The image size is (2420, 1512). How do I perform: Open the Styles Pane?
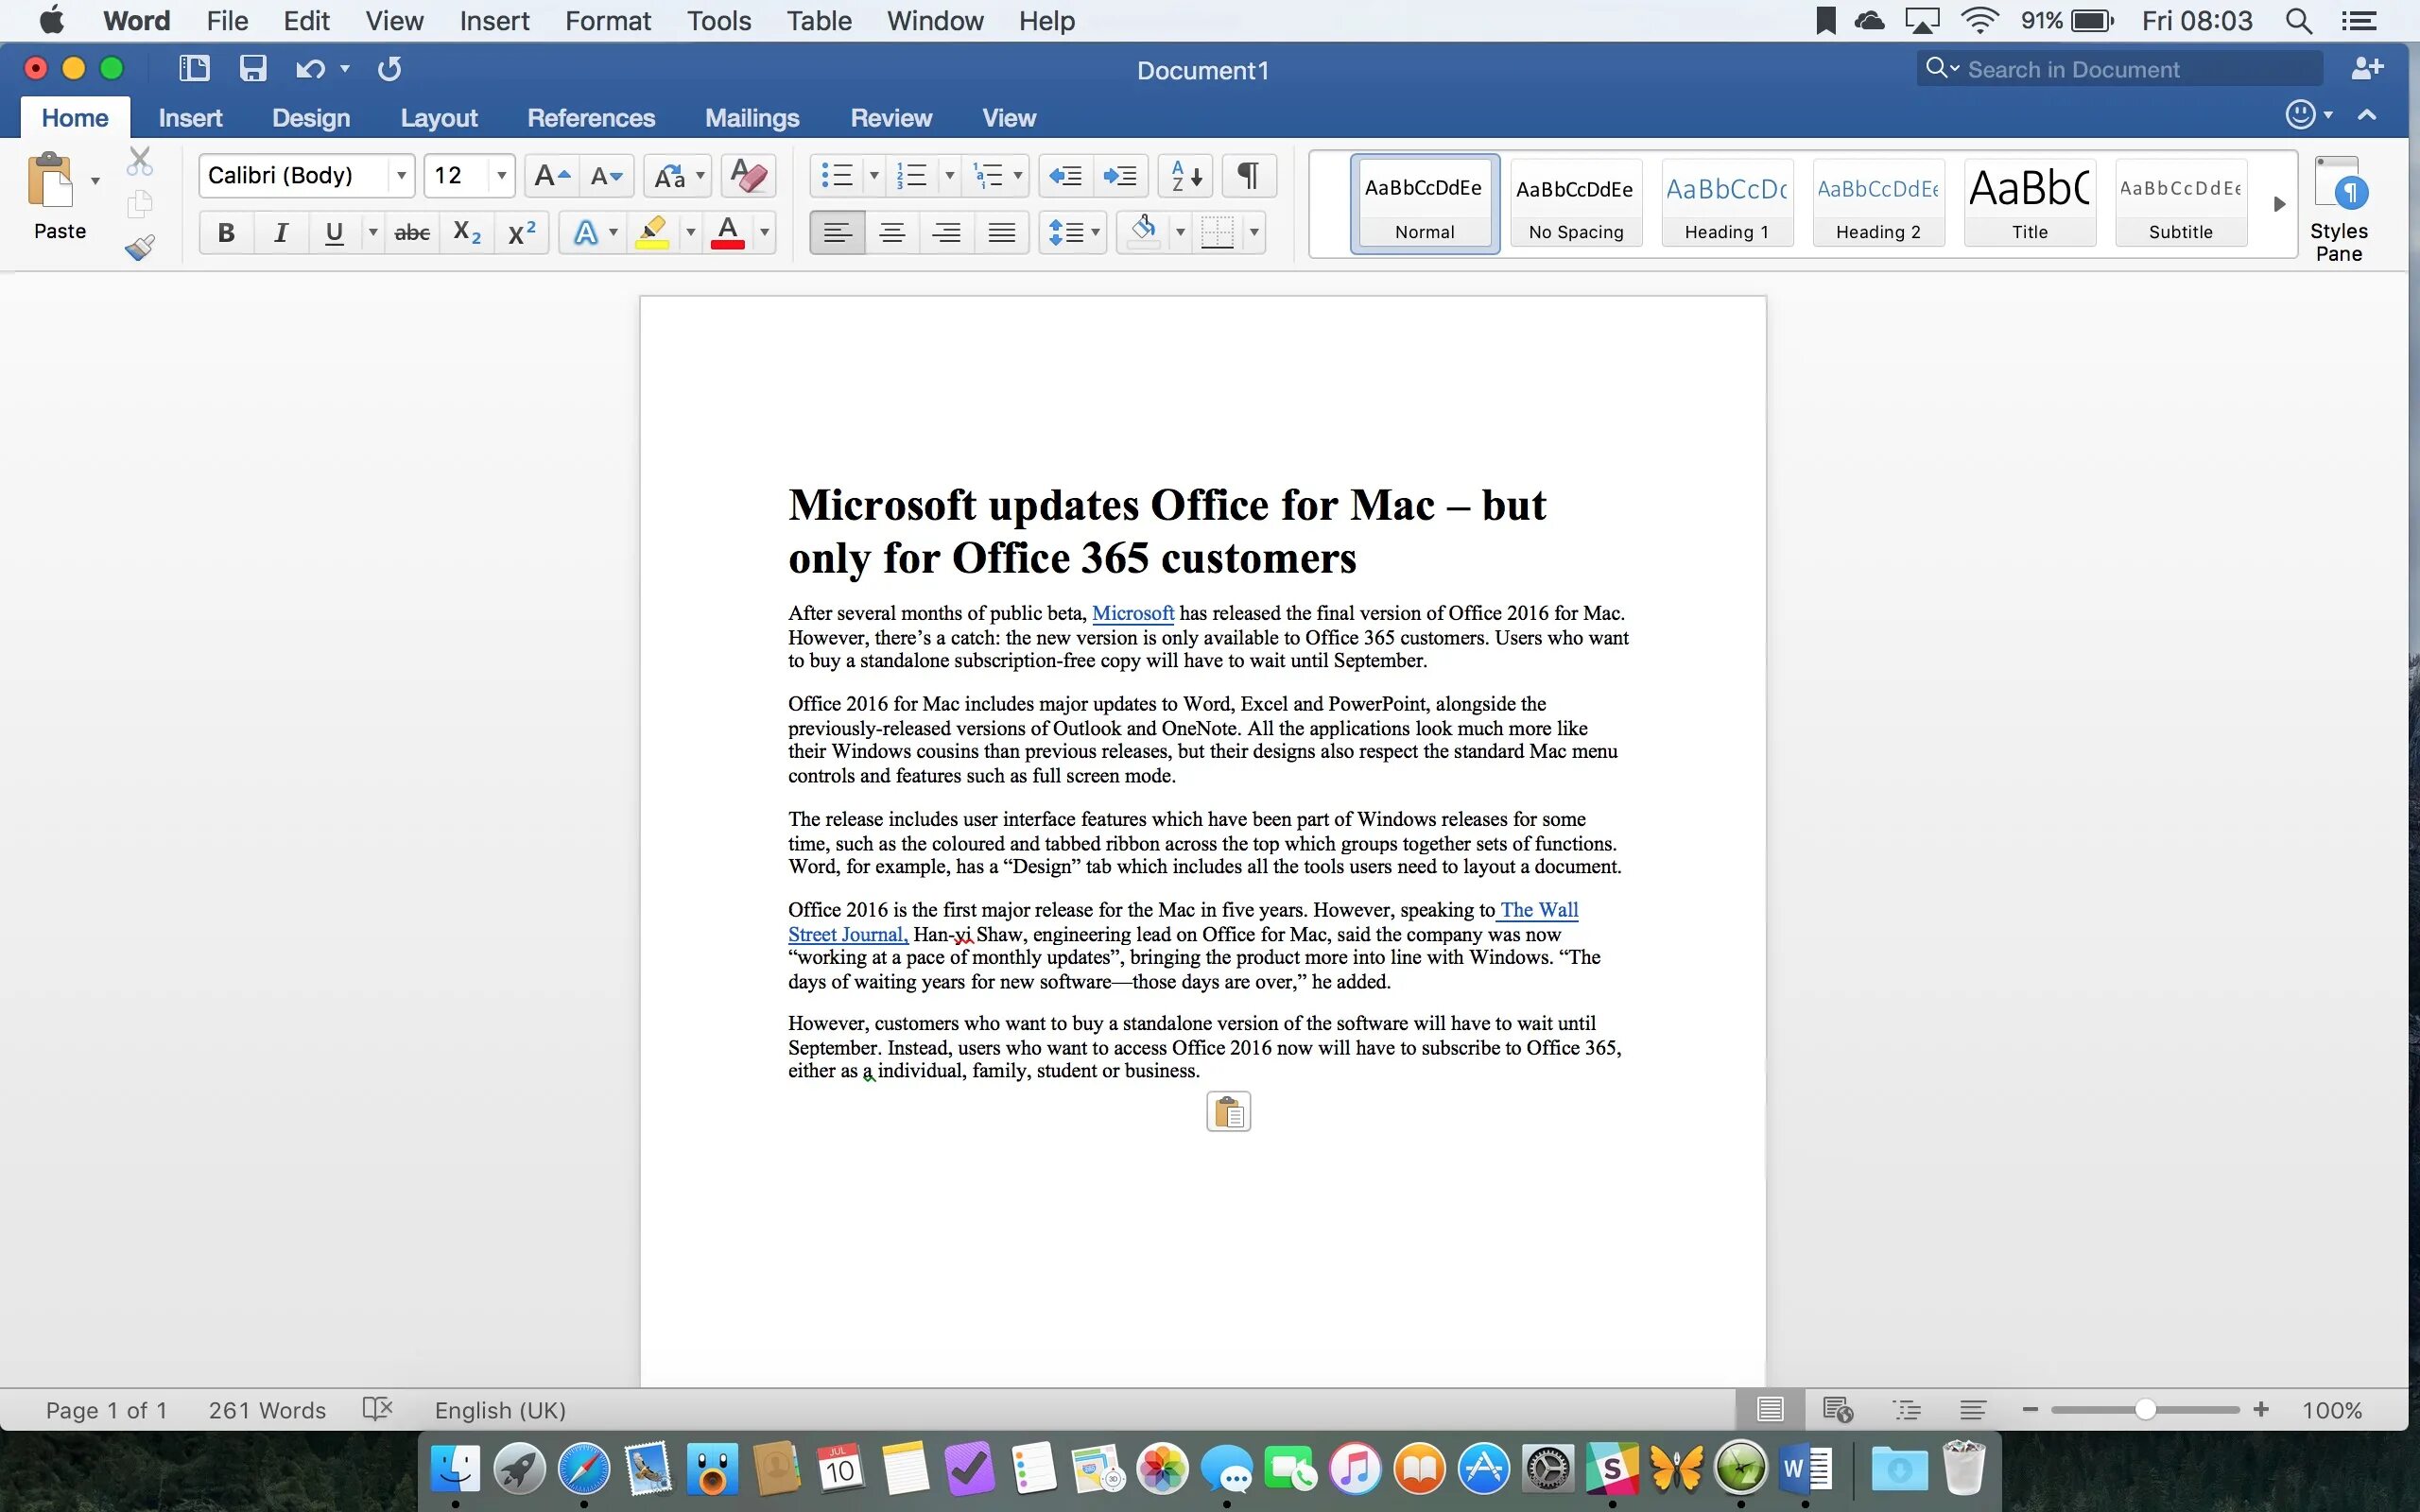coord(2338,208)
